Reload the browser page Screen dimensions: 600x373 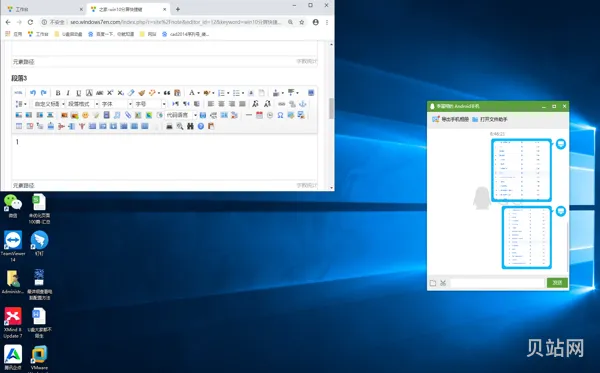point(30,22)
